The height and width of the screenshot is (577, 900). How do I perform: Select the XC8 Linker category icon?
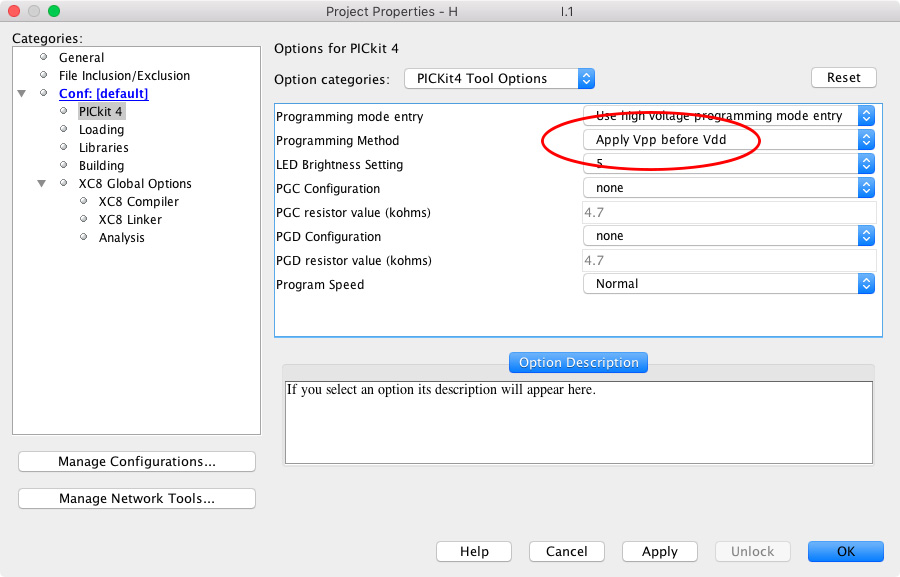(x=84, y=219)
